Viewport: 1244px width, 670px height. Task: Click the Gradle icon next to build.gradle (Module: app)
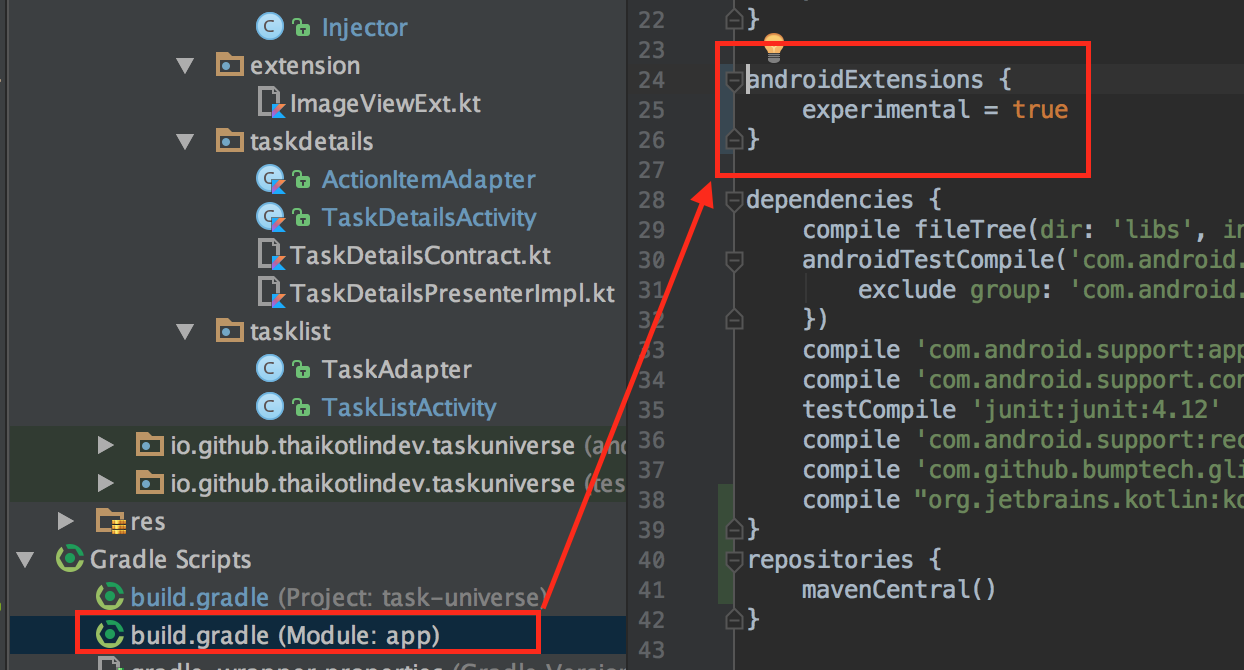[110, 633]
